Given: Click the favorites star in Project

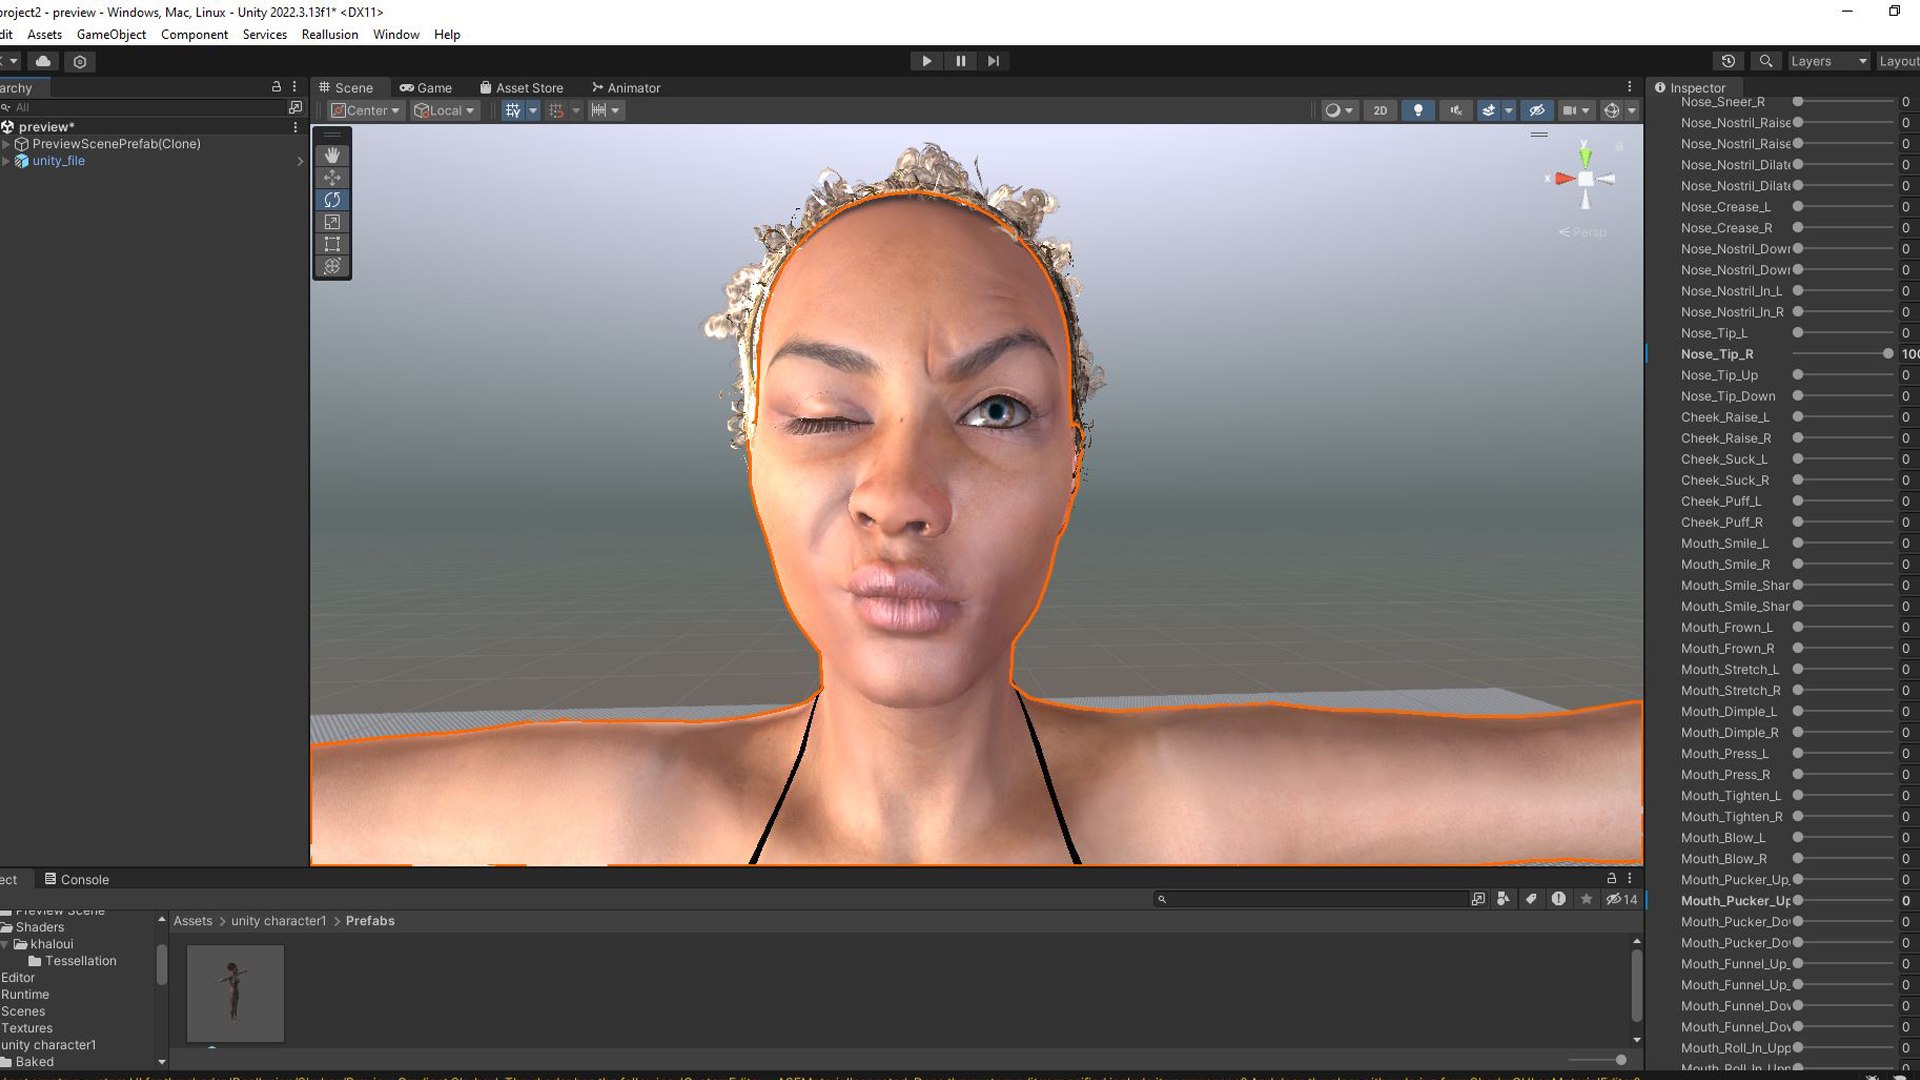Looking at the screenshot, I should (1586, 899).
